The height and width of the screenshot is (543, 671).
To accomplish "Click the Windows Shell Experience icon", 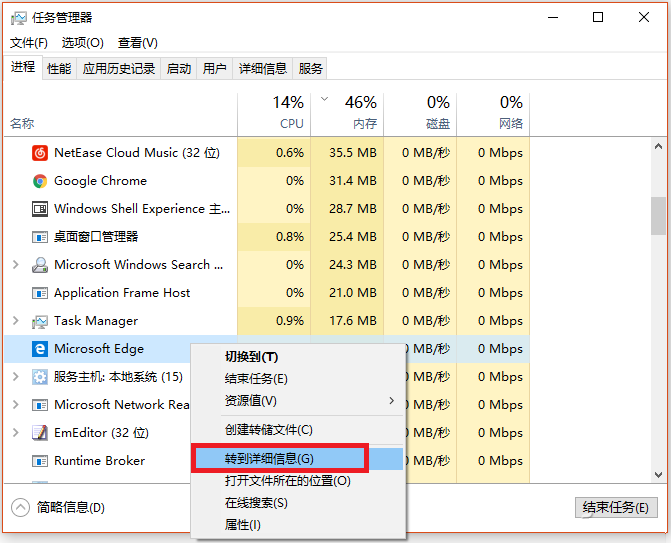I will [x=40, y=209].
